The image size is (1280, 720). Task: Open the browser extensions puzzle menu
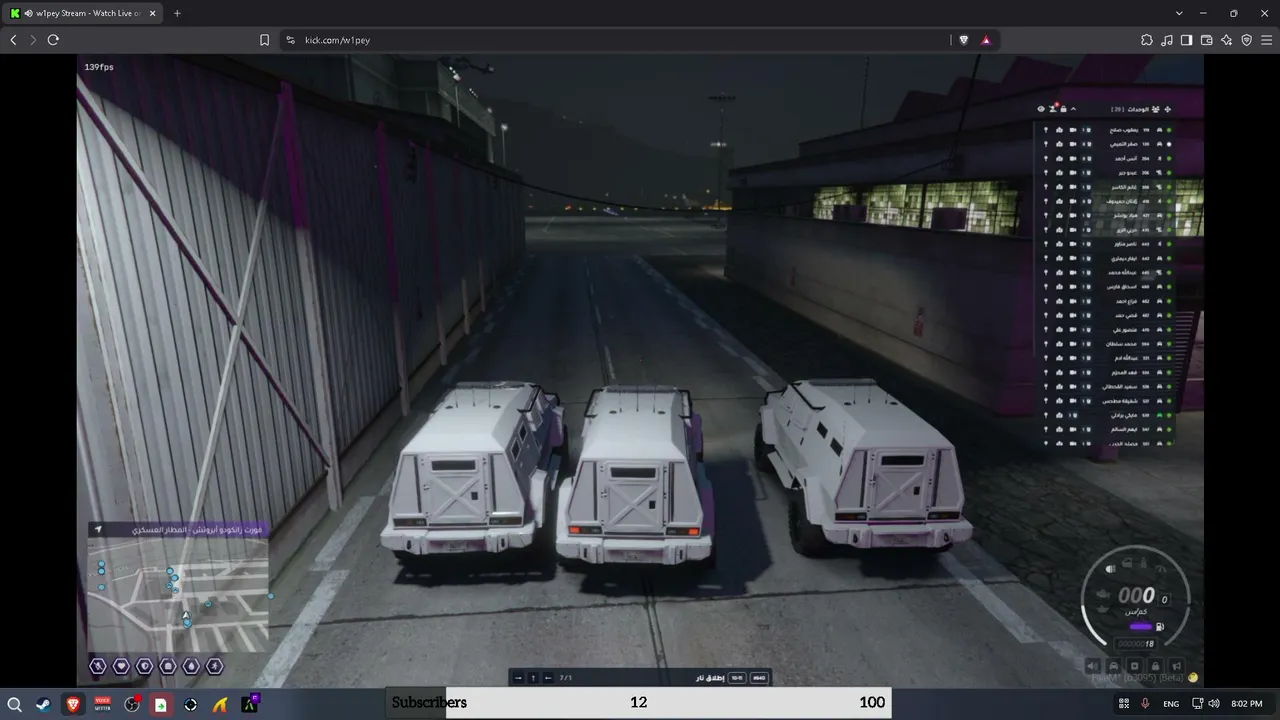click(1146, 40)
